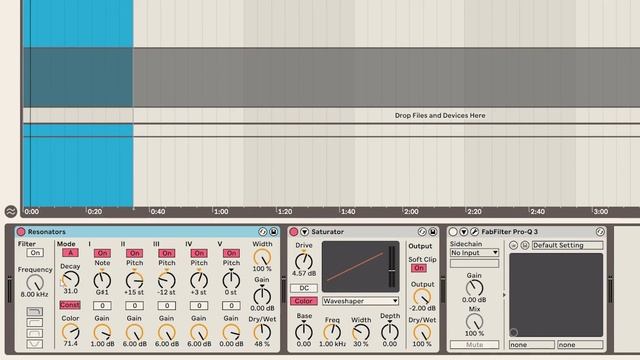The height and width of the screenshot is (360, 640).
Task: Select the bottom notch filter type icon
Action: [35, 344]
